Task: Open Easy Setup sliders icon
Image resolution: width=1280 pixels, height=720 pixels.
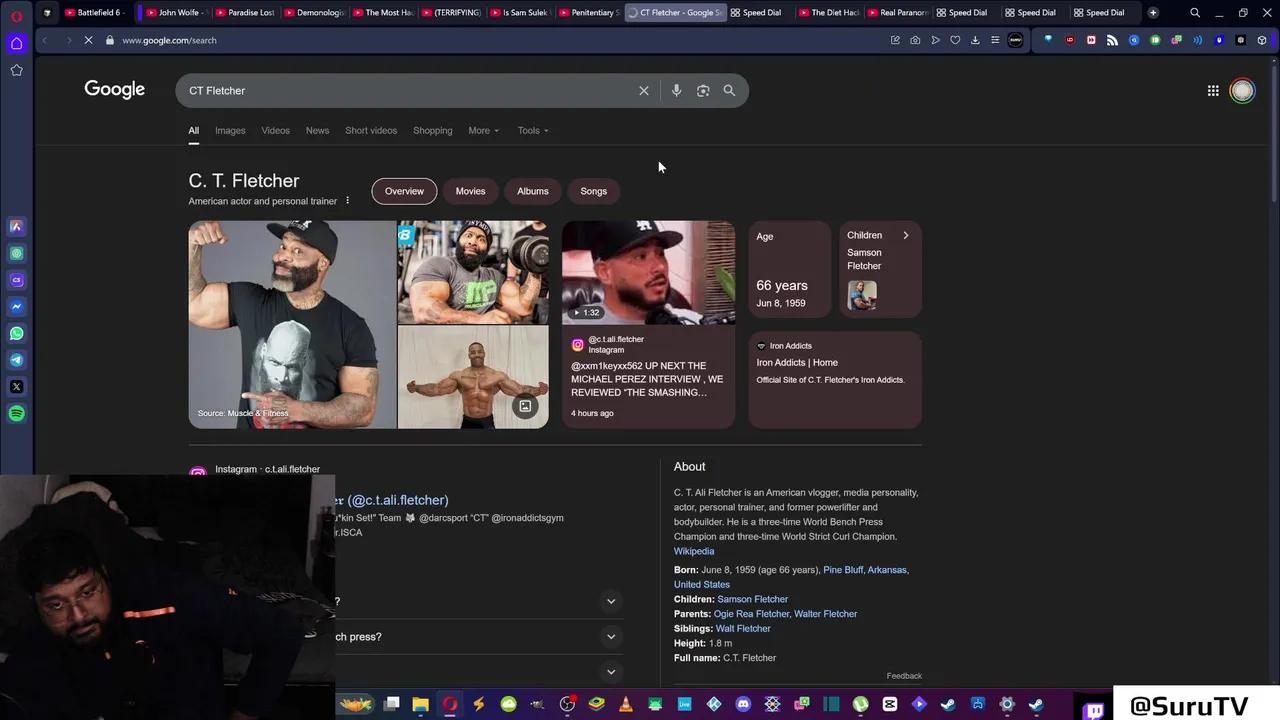Action: coord(995,40)
